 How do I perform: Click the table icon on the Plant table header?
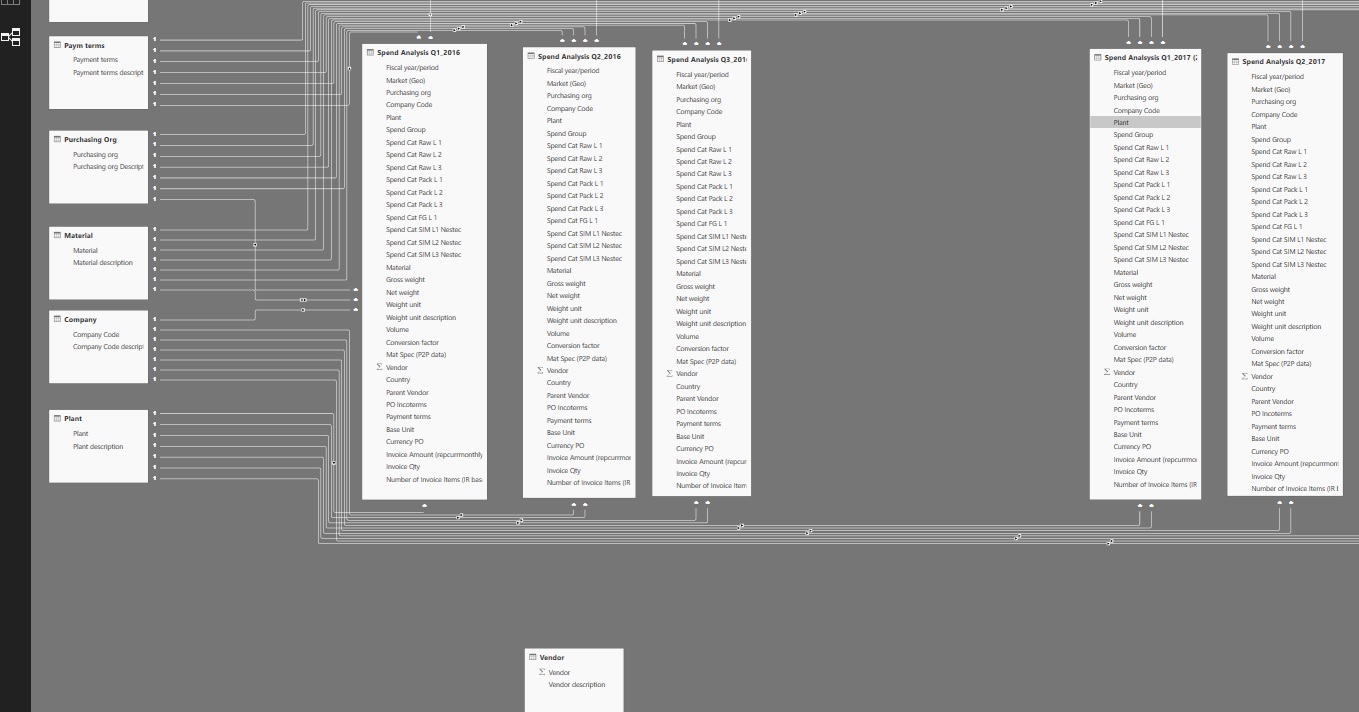[x=57, y=418]
